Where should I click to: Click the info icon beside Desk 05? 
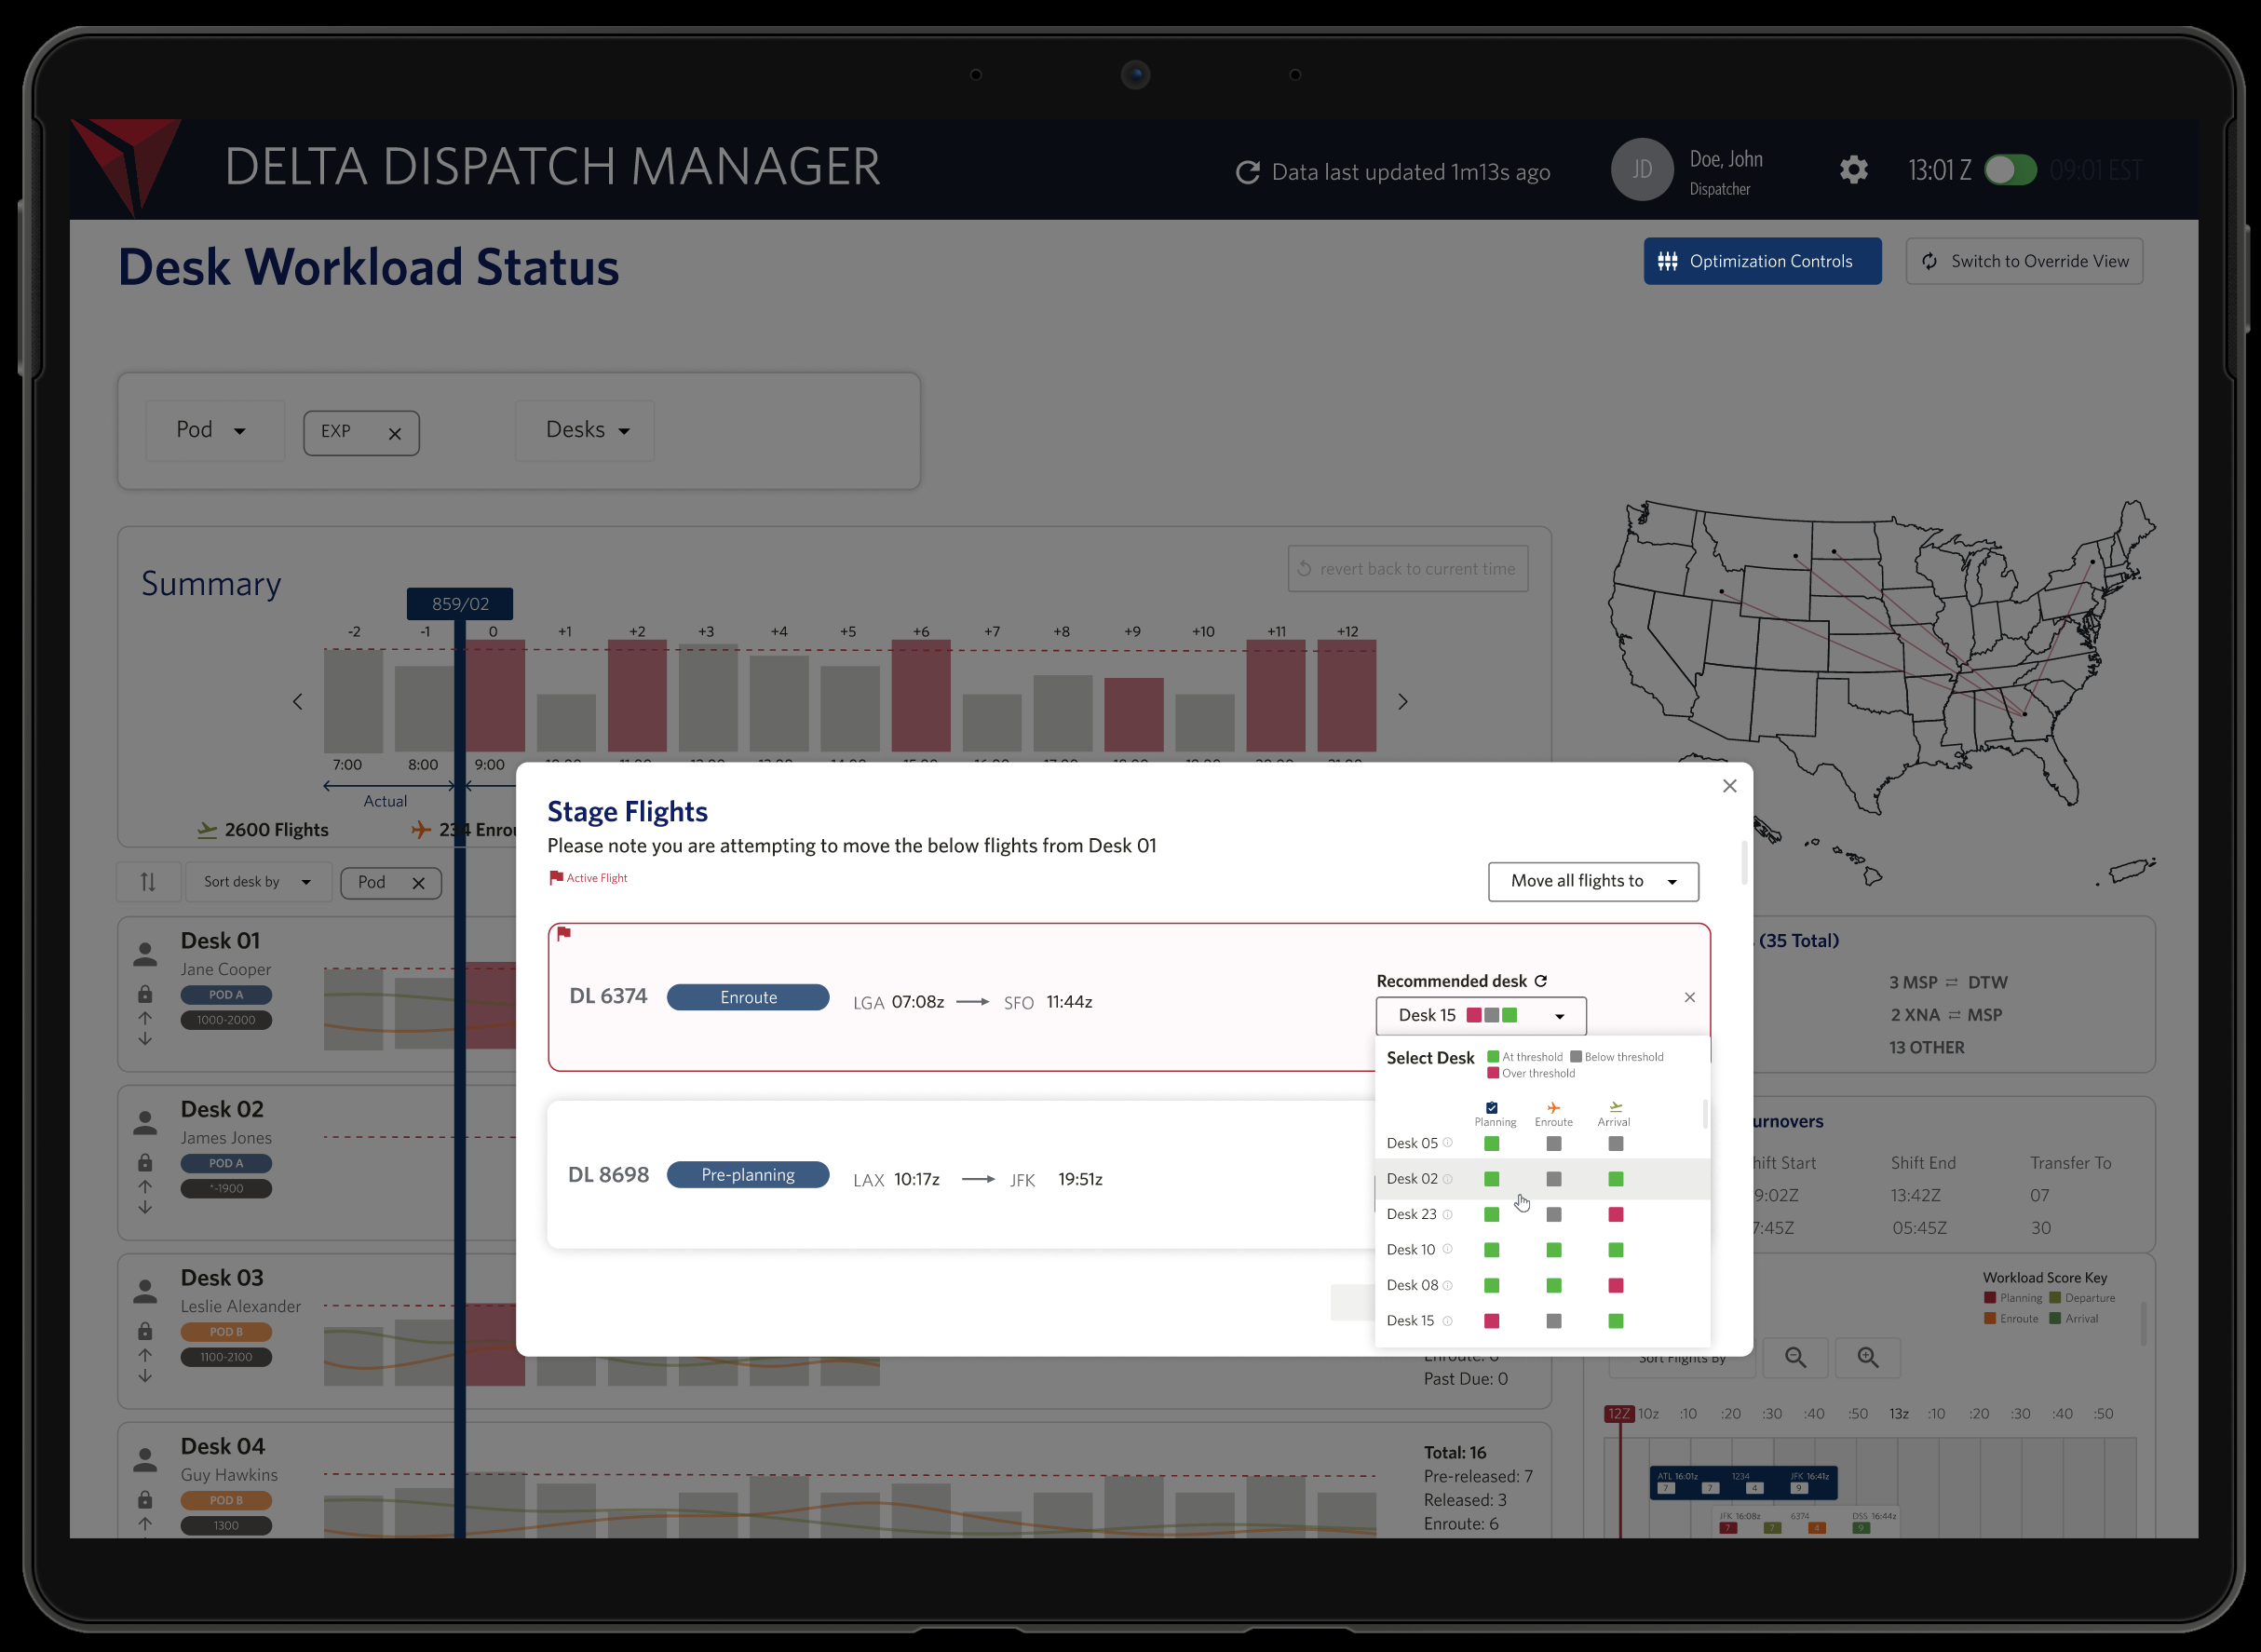1447,1143
